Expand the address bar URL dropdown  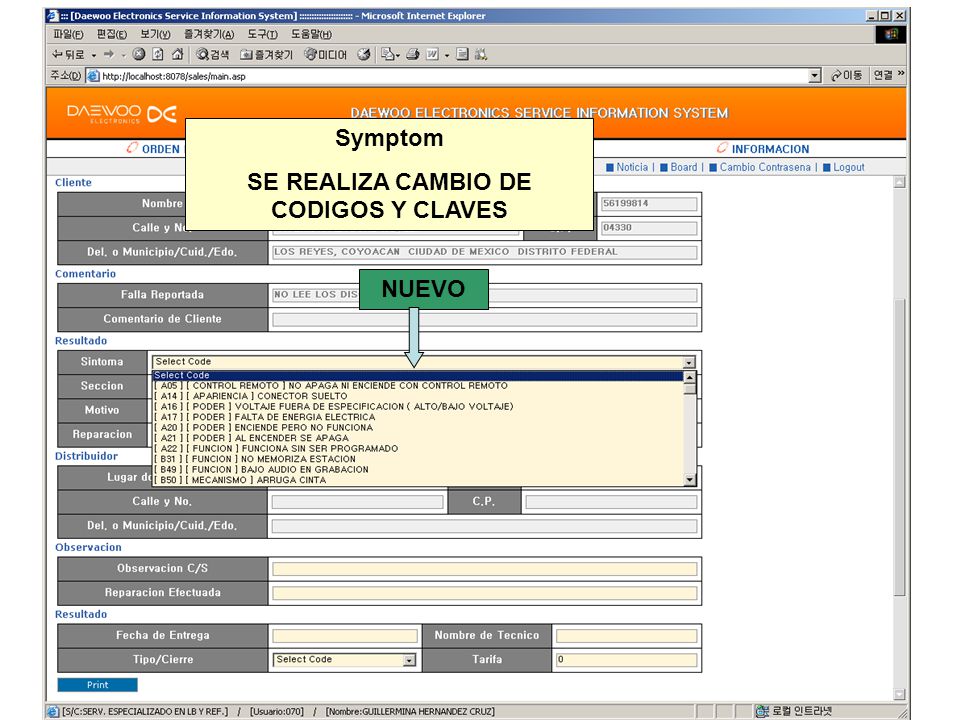tap(814, 76)
